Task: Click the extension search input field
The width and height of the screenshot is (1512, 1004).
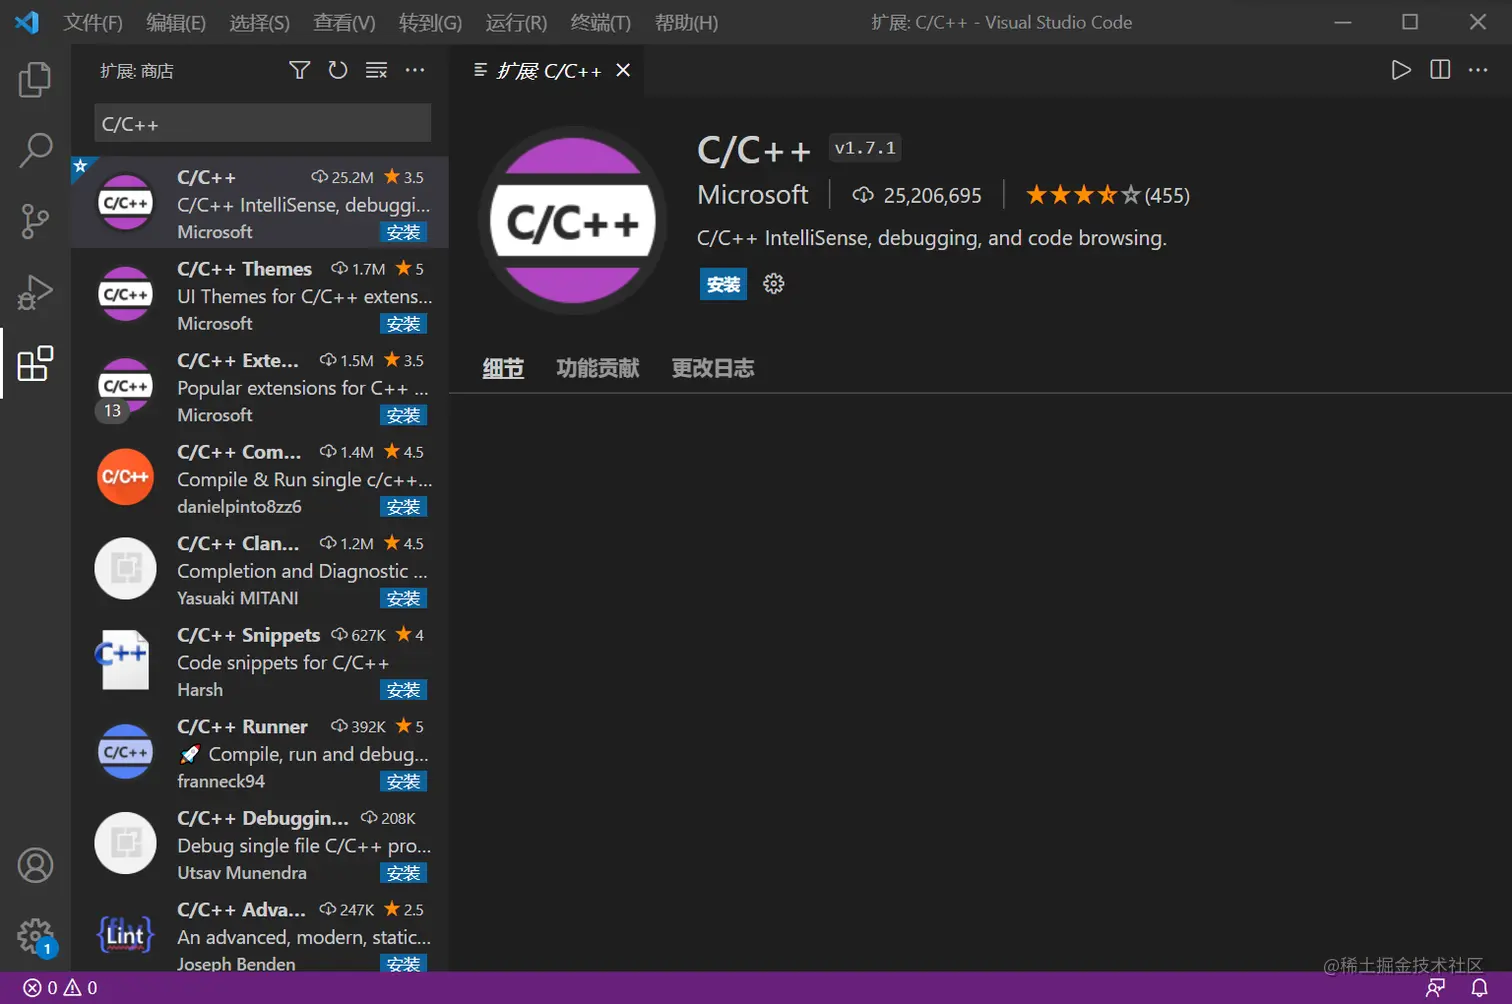Action: pyautogui.click(x=261, y=123)
